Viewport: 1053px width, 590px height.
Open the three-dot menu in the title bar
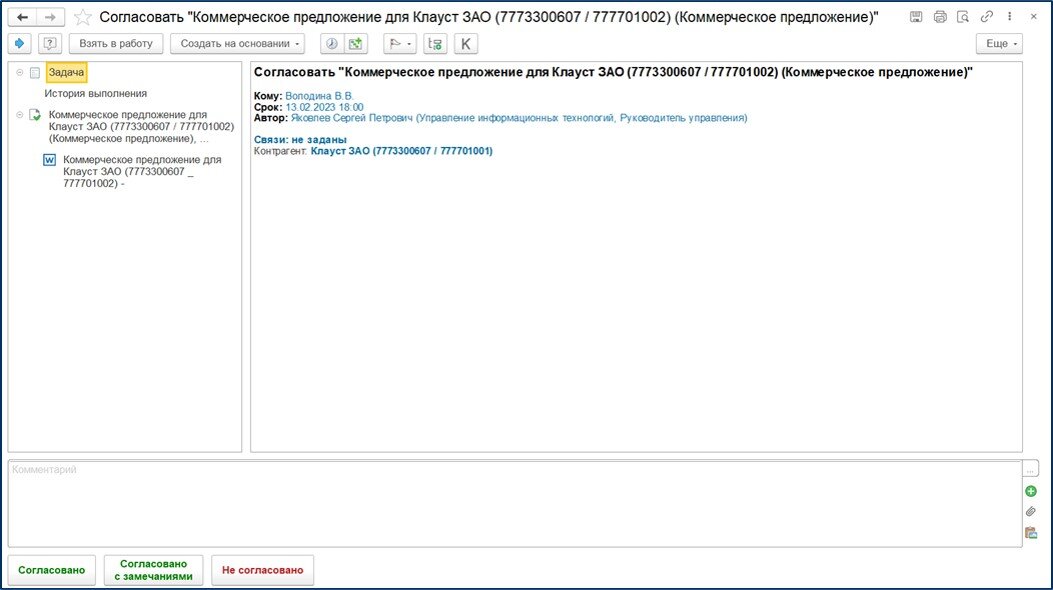(1008, 16)
